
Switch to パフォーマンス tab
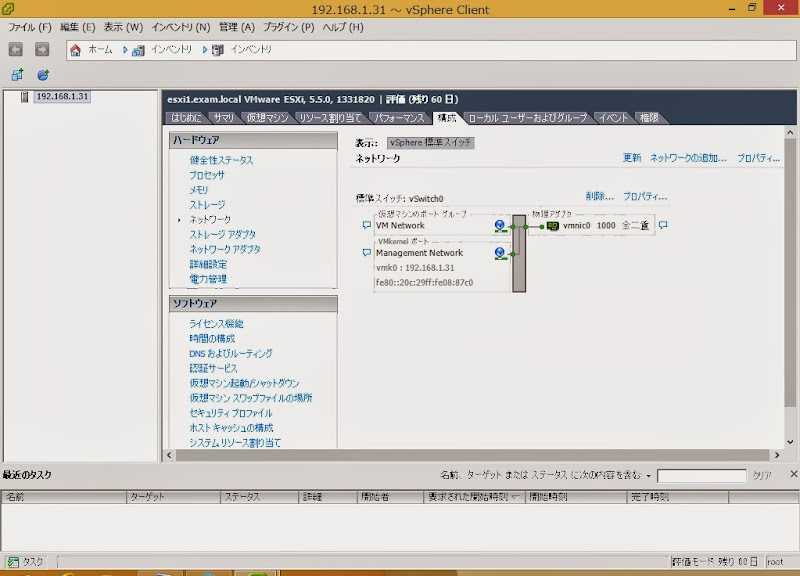point(399,118)
